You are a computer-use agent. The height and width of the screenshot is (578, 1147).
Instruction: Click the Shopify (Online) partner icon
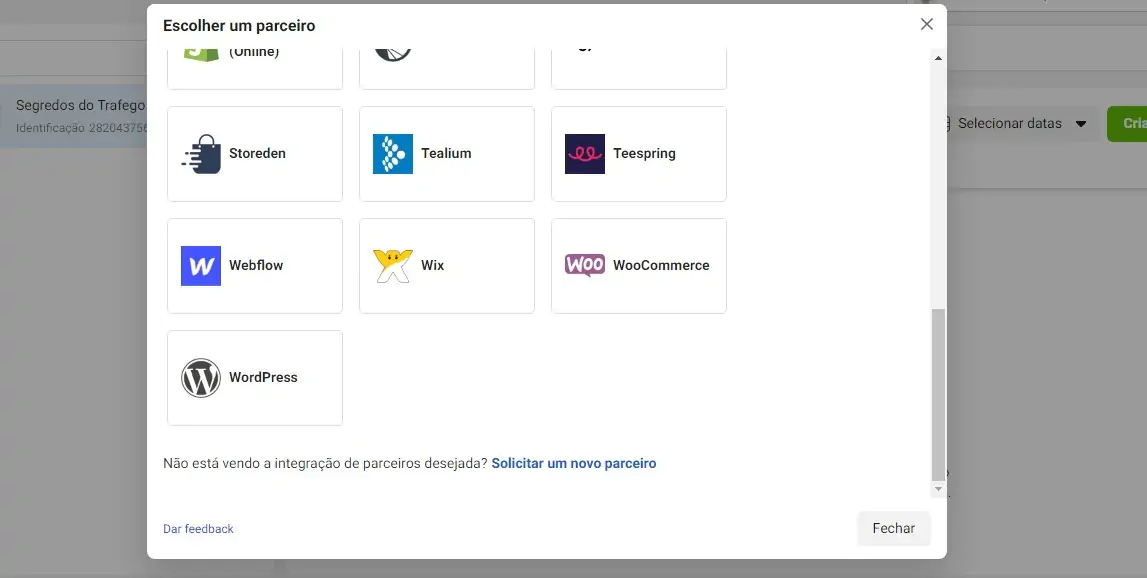coord(201,54)
